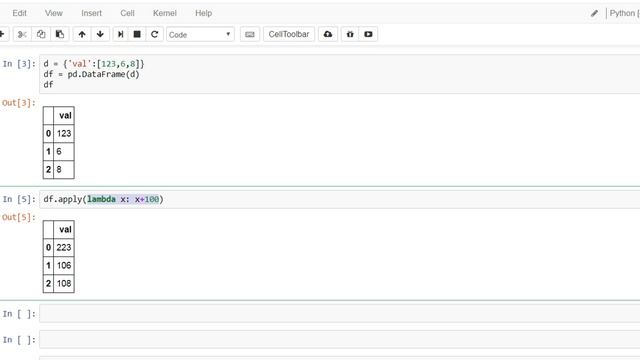Select the In [3] prompt label
The image size is (640, 360).
click(19, 64)
